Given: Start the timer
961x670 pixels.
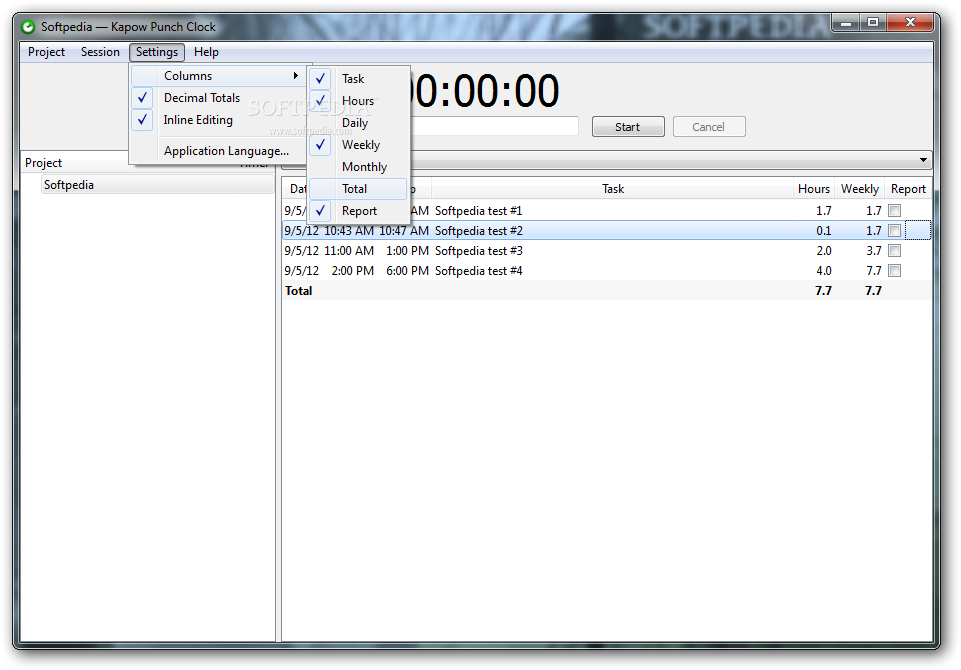Looking at the screenshot, I should 628,127.
